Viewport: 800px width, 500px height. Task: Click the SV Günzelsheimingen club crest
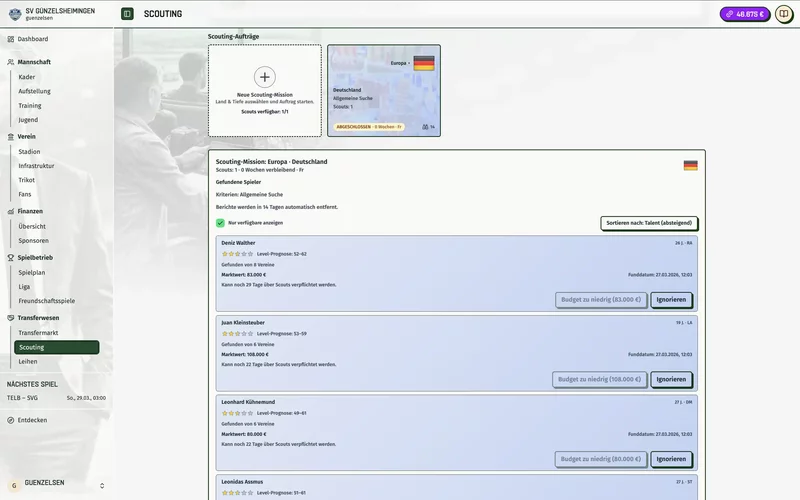coord(12,14)
